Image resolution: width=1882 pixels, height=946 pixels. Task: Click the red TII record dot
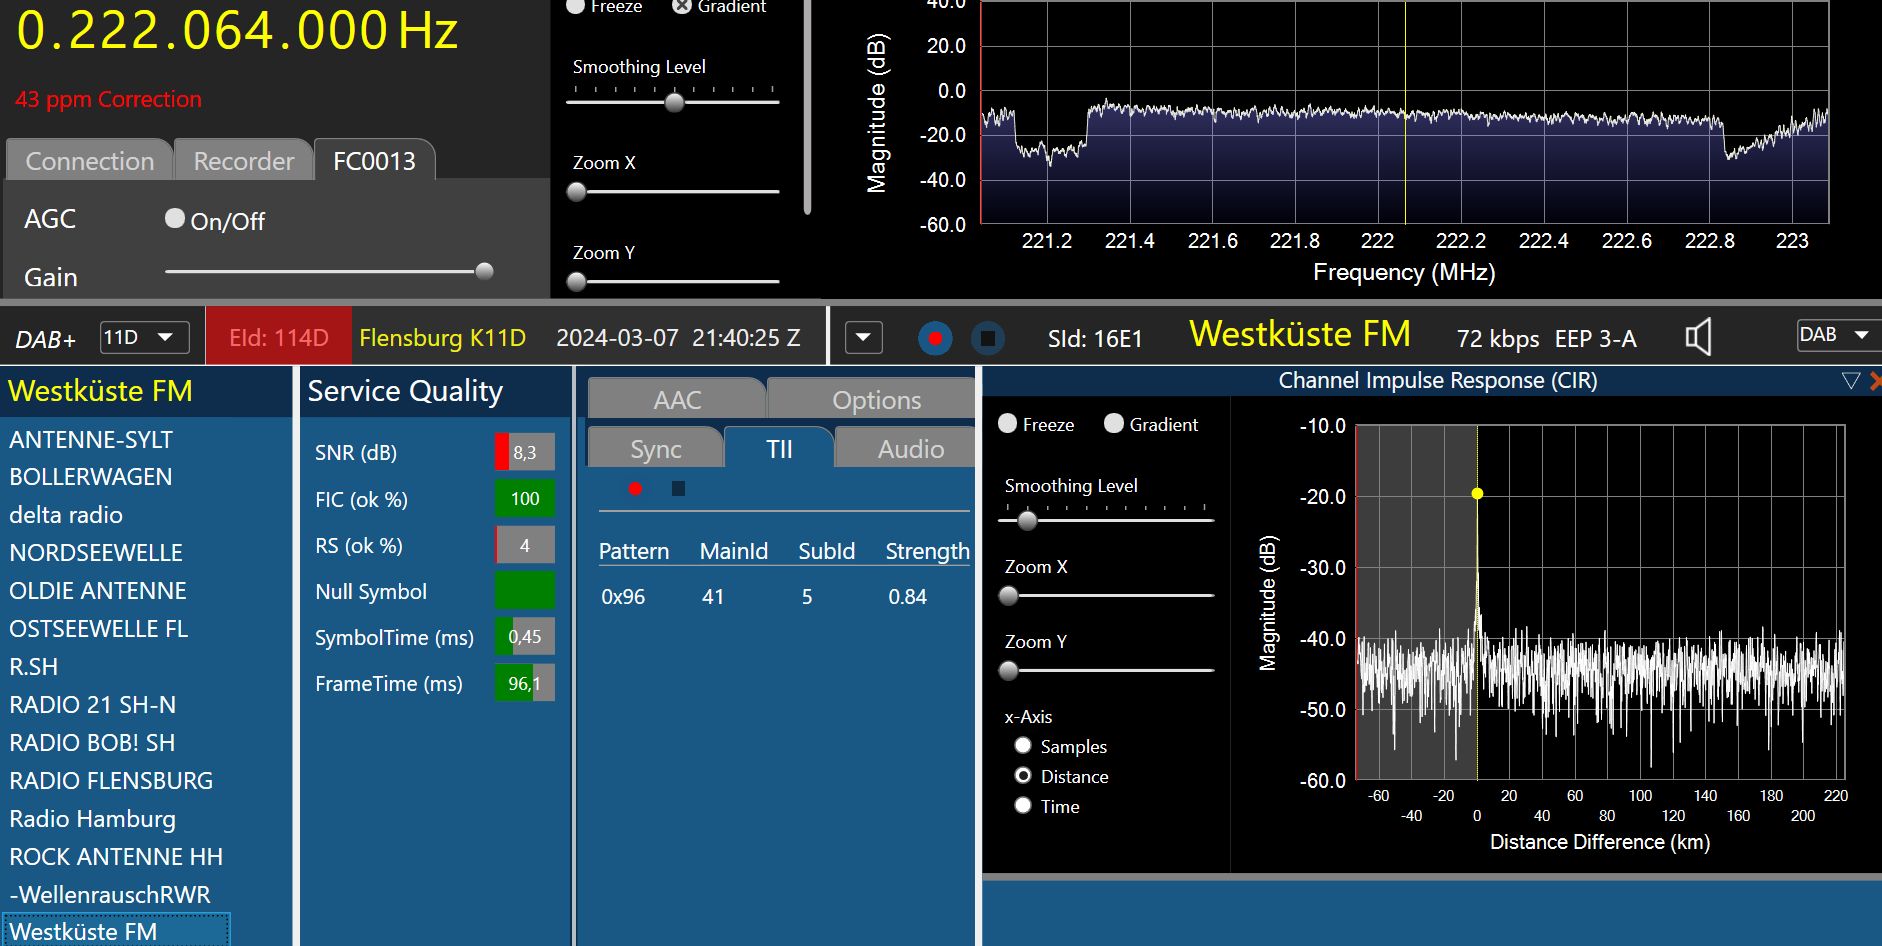pos(635,488)
